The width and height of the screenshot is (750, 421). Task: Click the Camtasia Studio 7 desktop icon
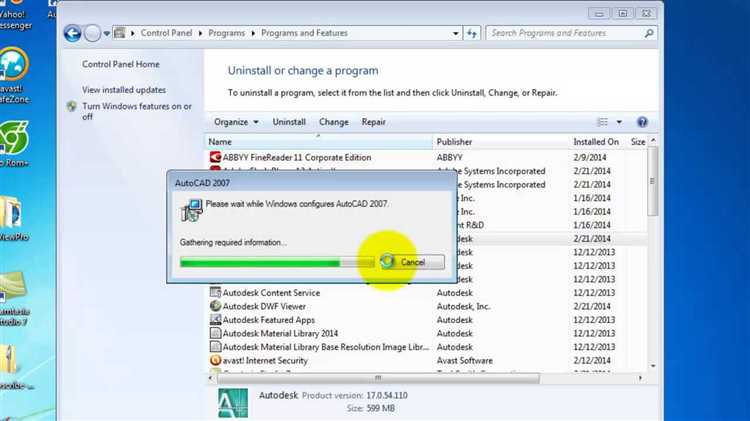click(13, 299)
